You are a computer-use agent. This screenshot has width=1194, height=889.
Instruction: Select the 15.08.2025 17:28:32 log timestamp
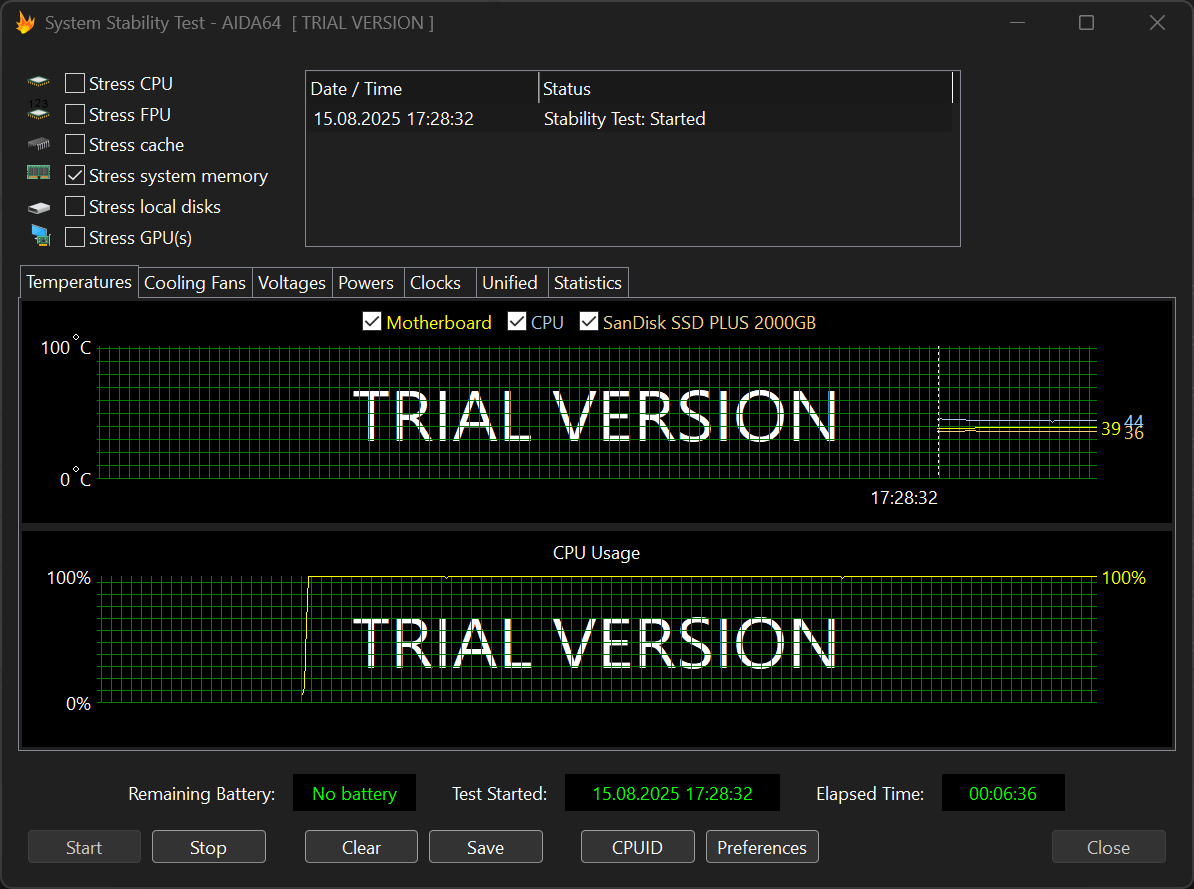click(394, 119)
